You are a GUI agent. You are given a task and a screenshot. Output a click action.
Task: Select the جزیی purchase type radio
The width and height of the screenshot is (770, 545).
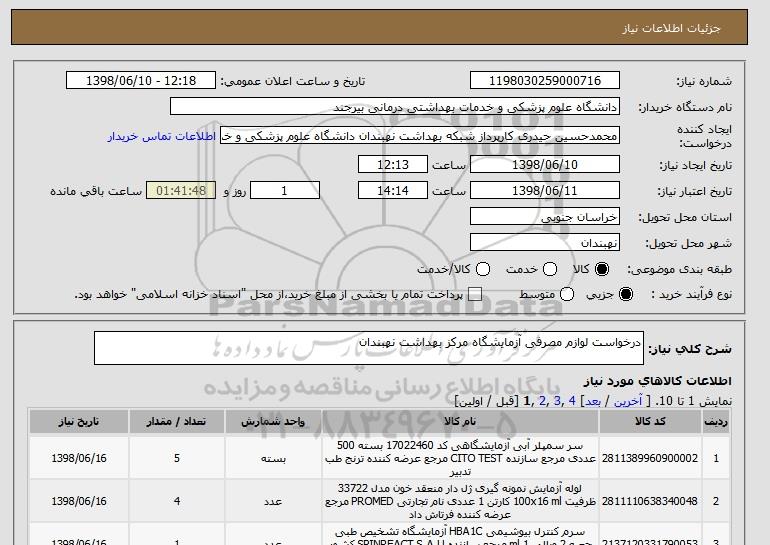pyautogui.click(x=626, y=294)
